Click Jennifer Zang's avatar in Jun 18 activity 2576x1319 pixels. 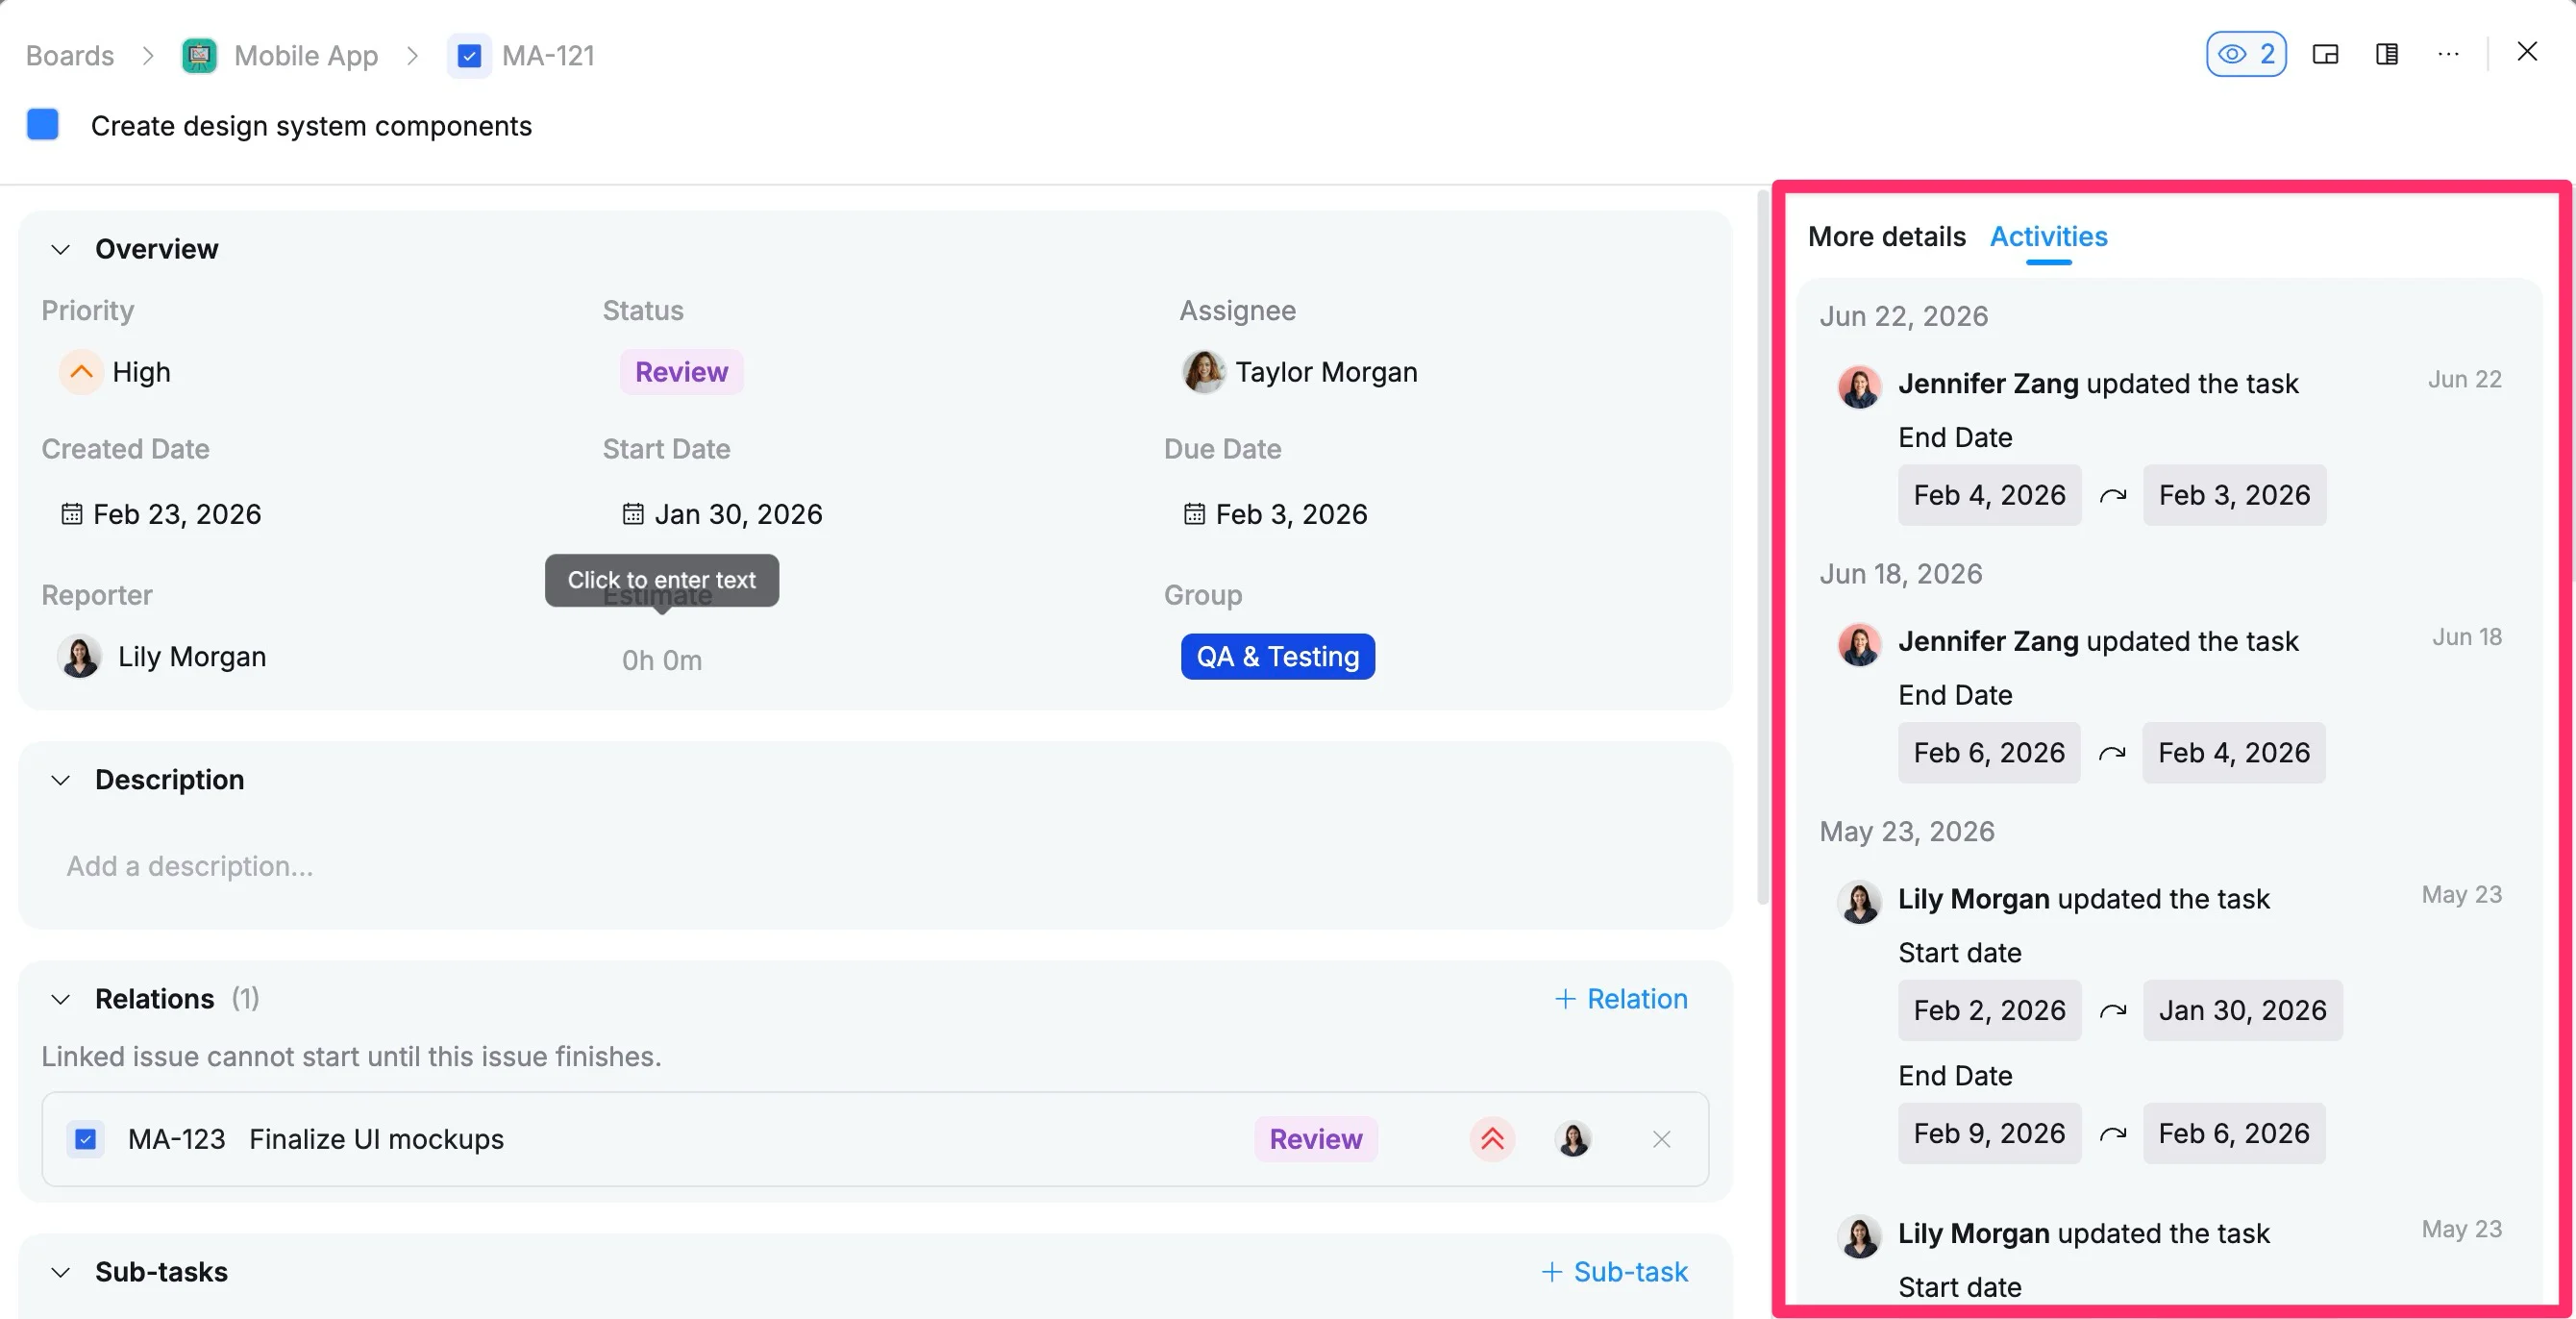coord(1859,644)
